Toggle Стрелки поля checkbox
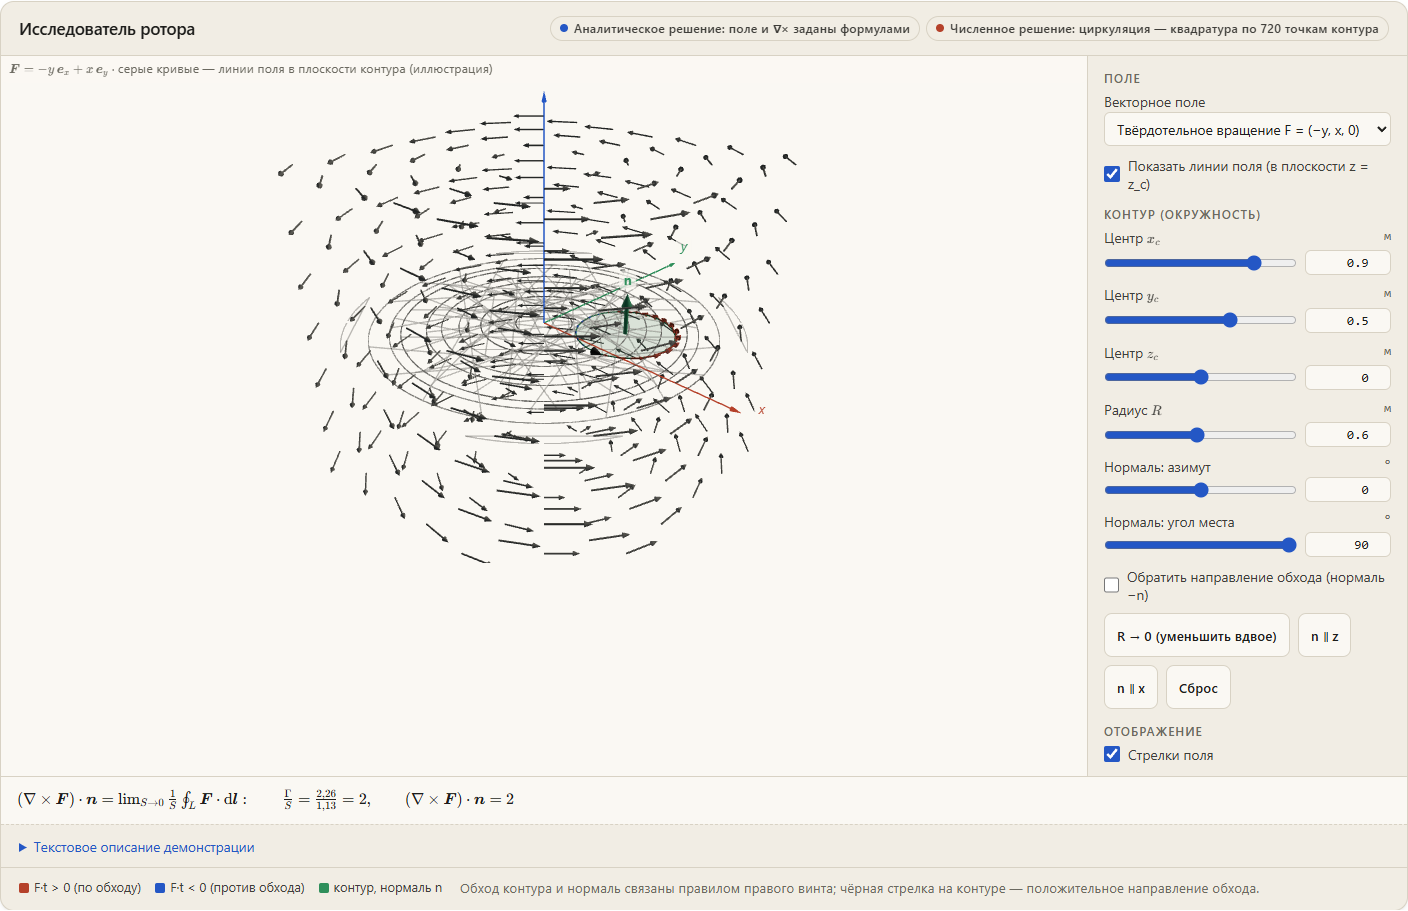Image resolution: width=1408 pixels, height=911 pixels. click(x=1112, y=754)
